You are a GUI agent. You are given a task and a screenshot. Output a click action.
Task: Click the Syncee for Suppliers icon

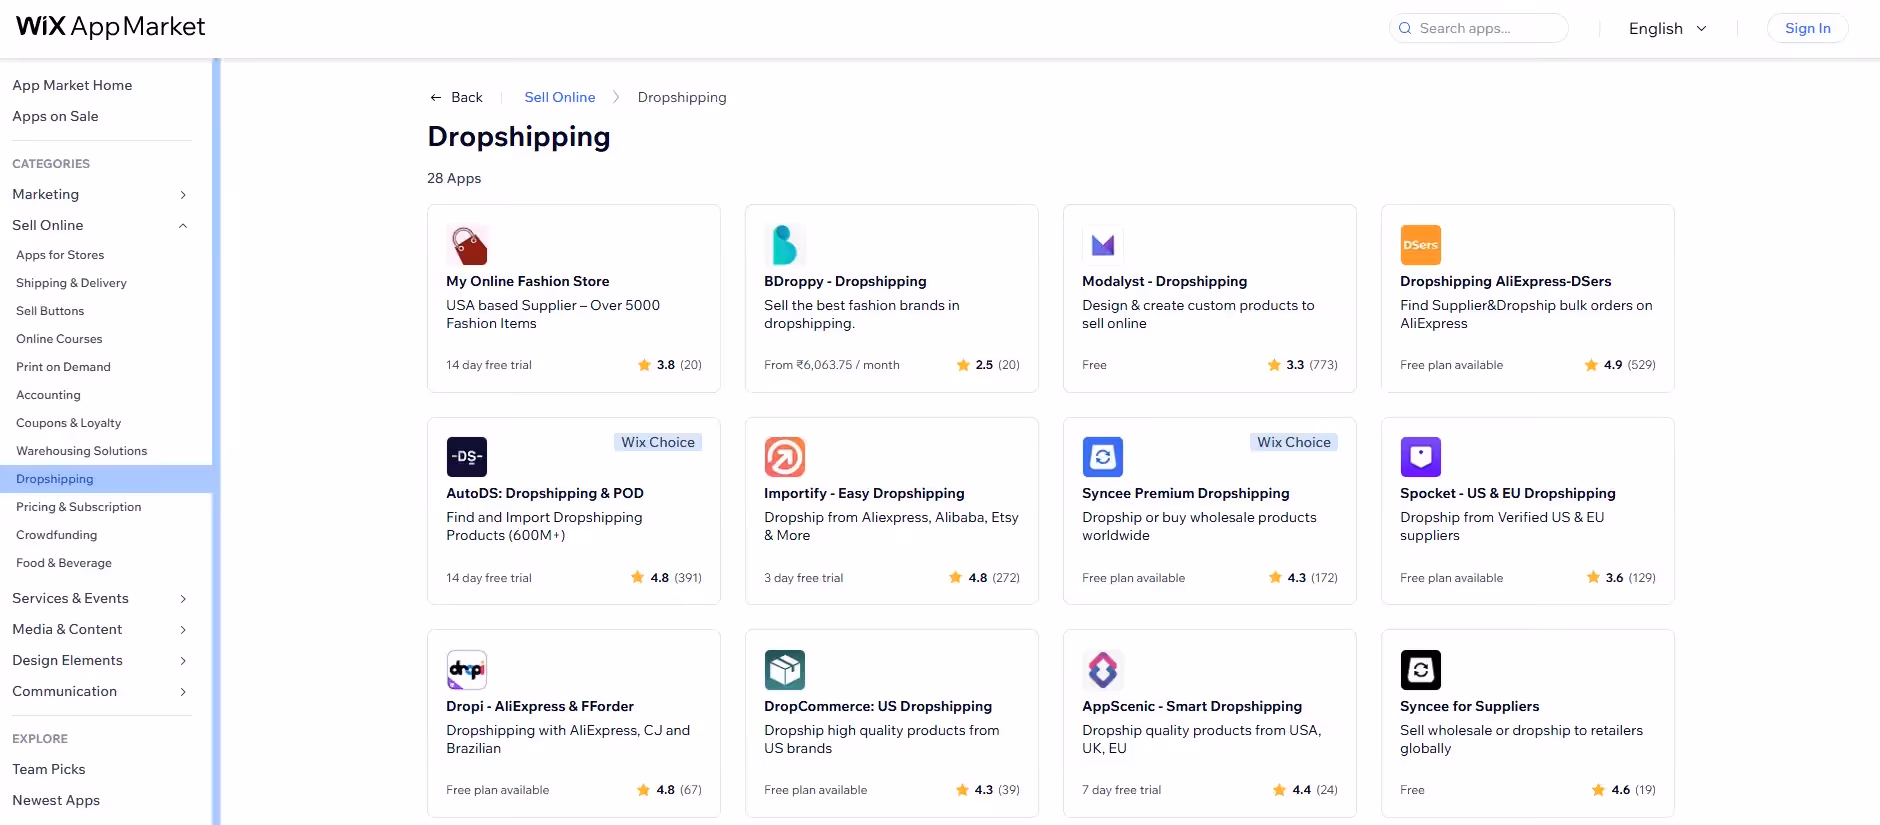[x=1421, y=670]
